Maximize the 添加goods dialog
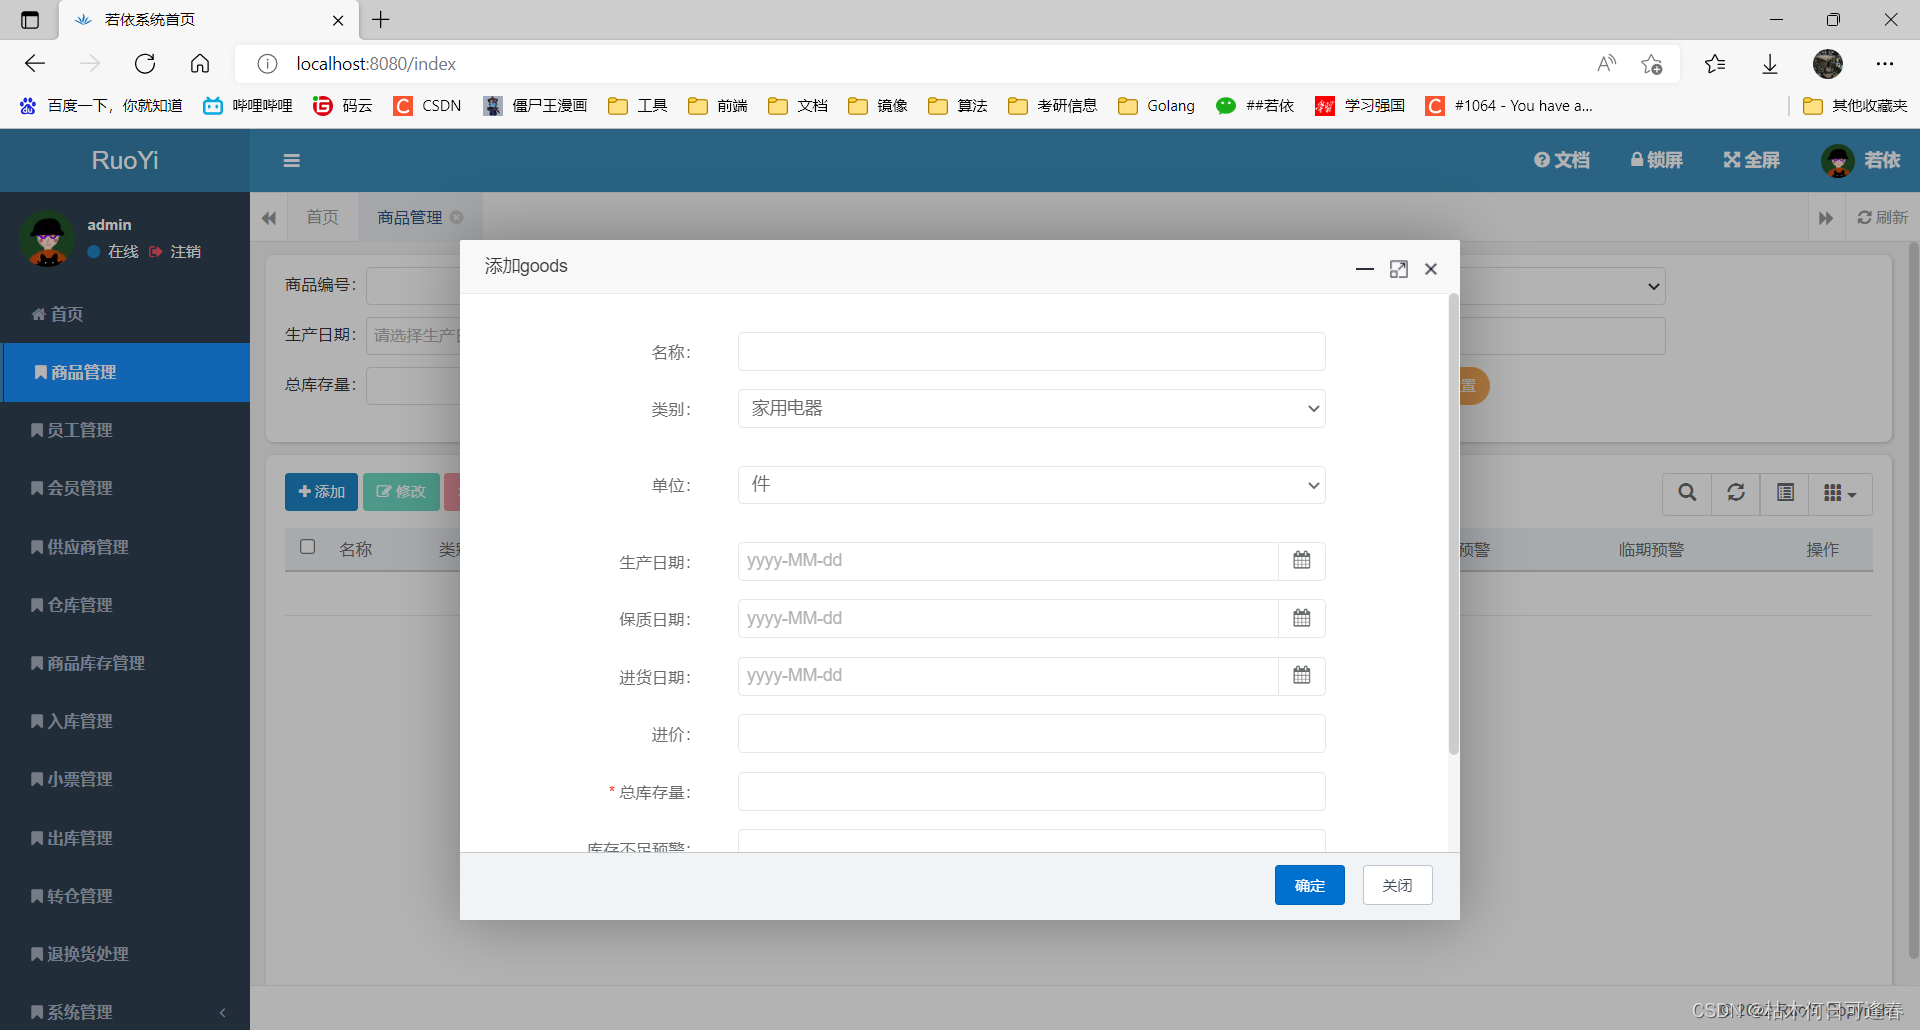 (x=1399, y=269)
